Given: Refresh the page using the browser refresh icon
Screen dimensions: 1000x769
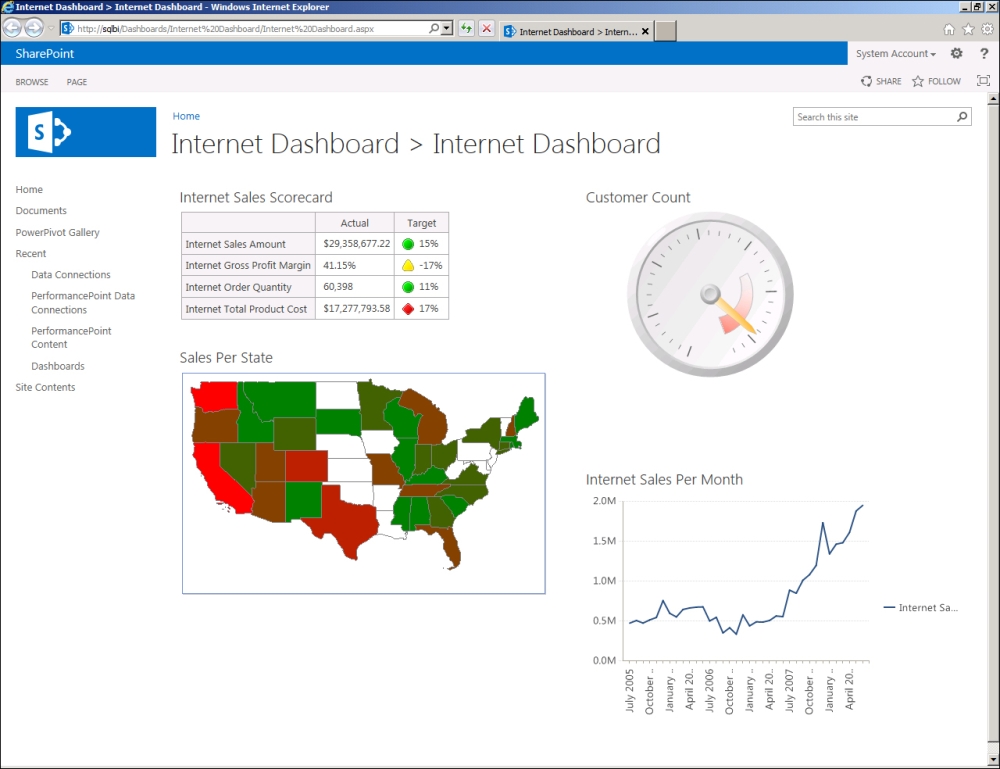Looking at the screenshot, I should point(466,28).
